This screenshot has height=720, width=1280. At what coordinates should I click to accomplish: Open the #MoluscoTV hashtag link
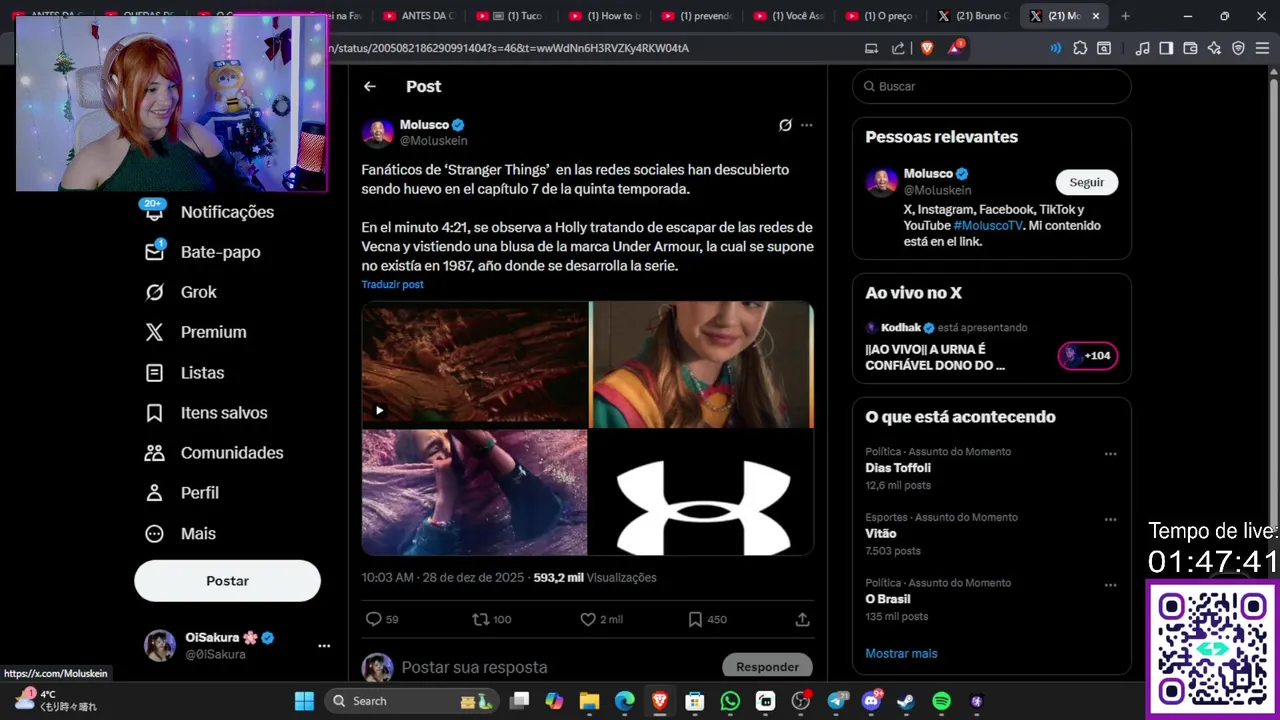pyautogui.click(x=988, y=225)
